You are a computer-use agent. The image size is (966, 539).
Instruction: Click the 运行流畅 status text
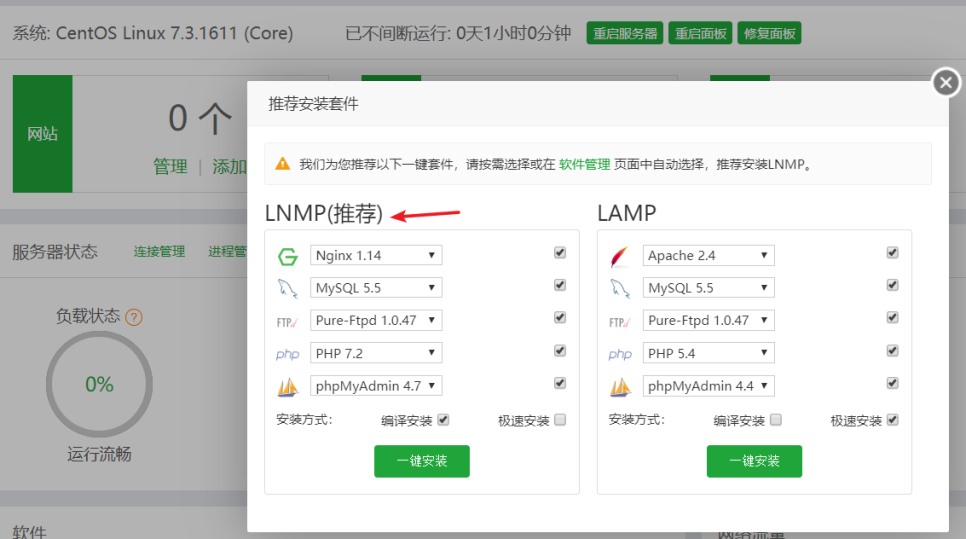click(99, 455)
